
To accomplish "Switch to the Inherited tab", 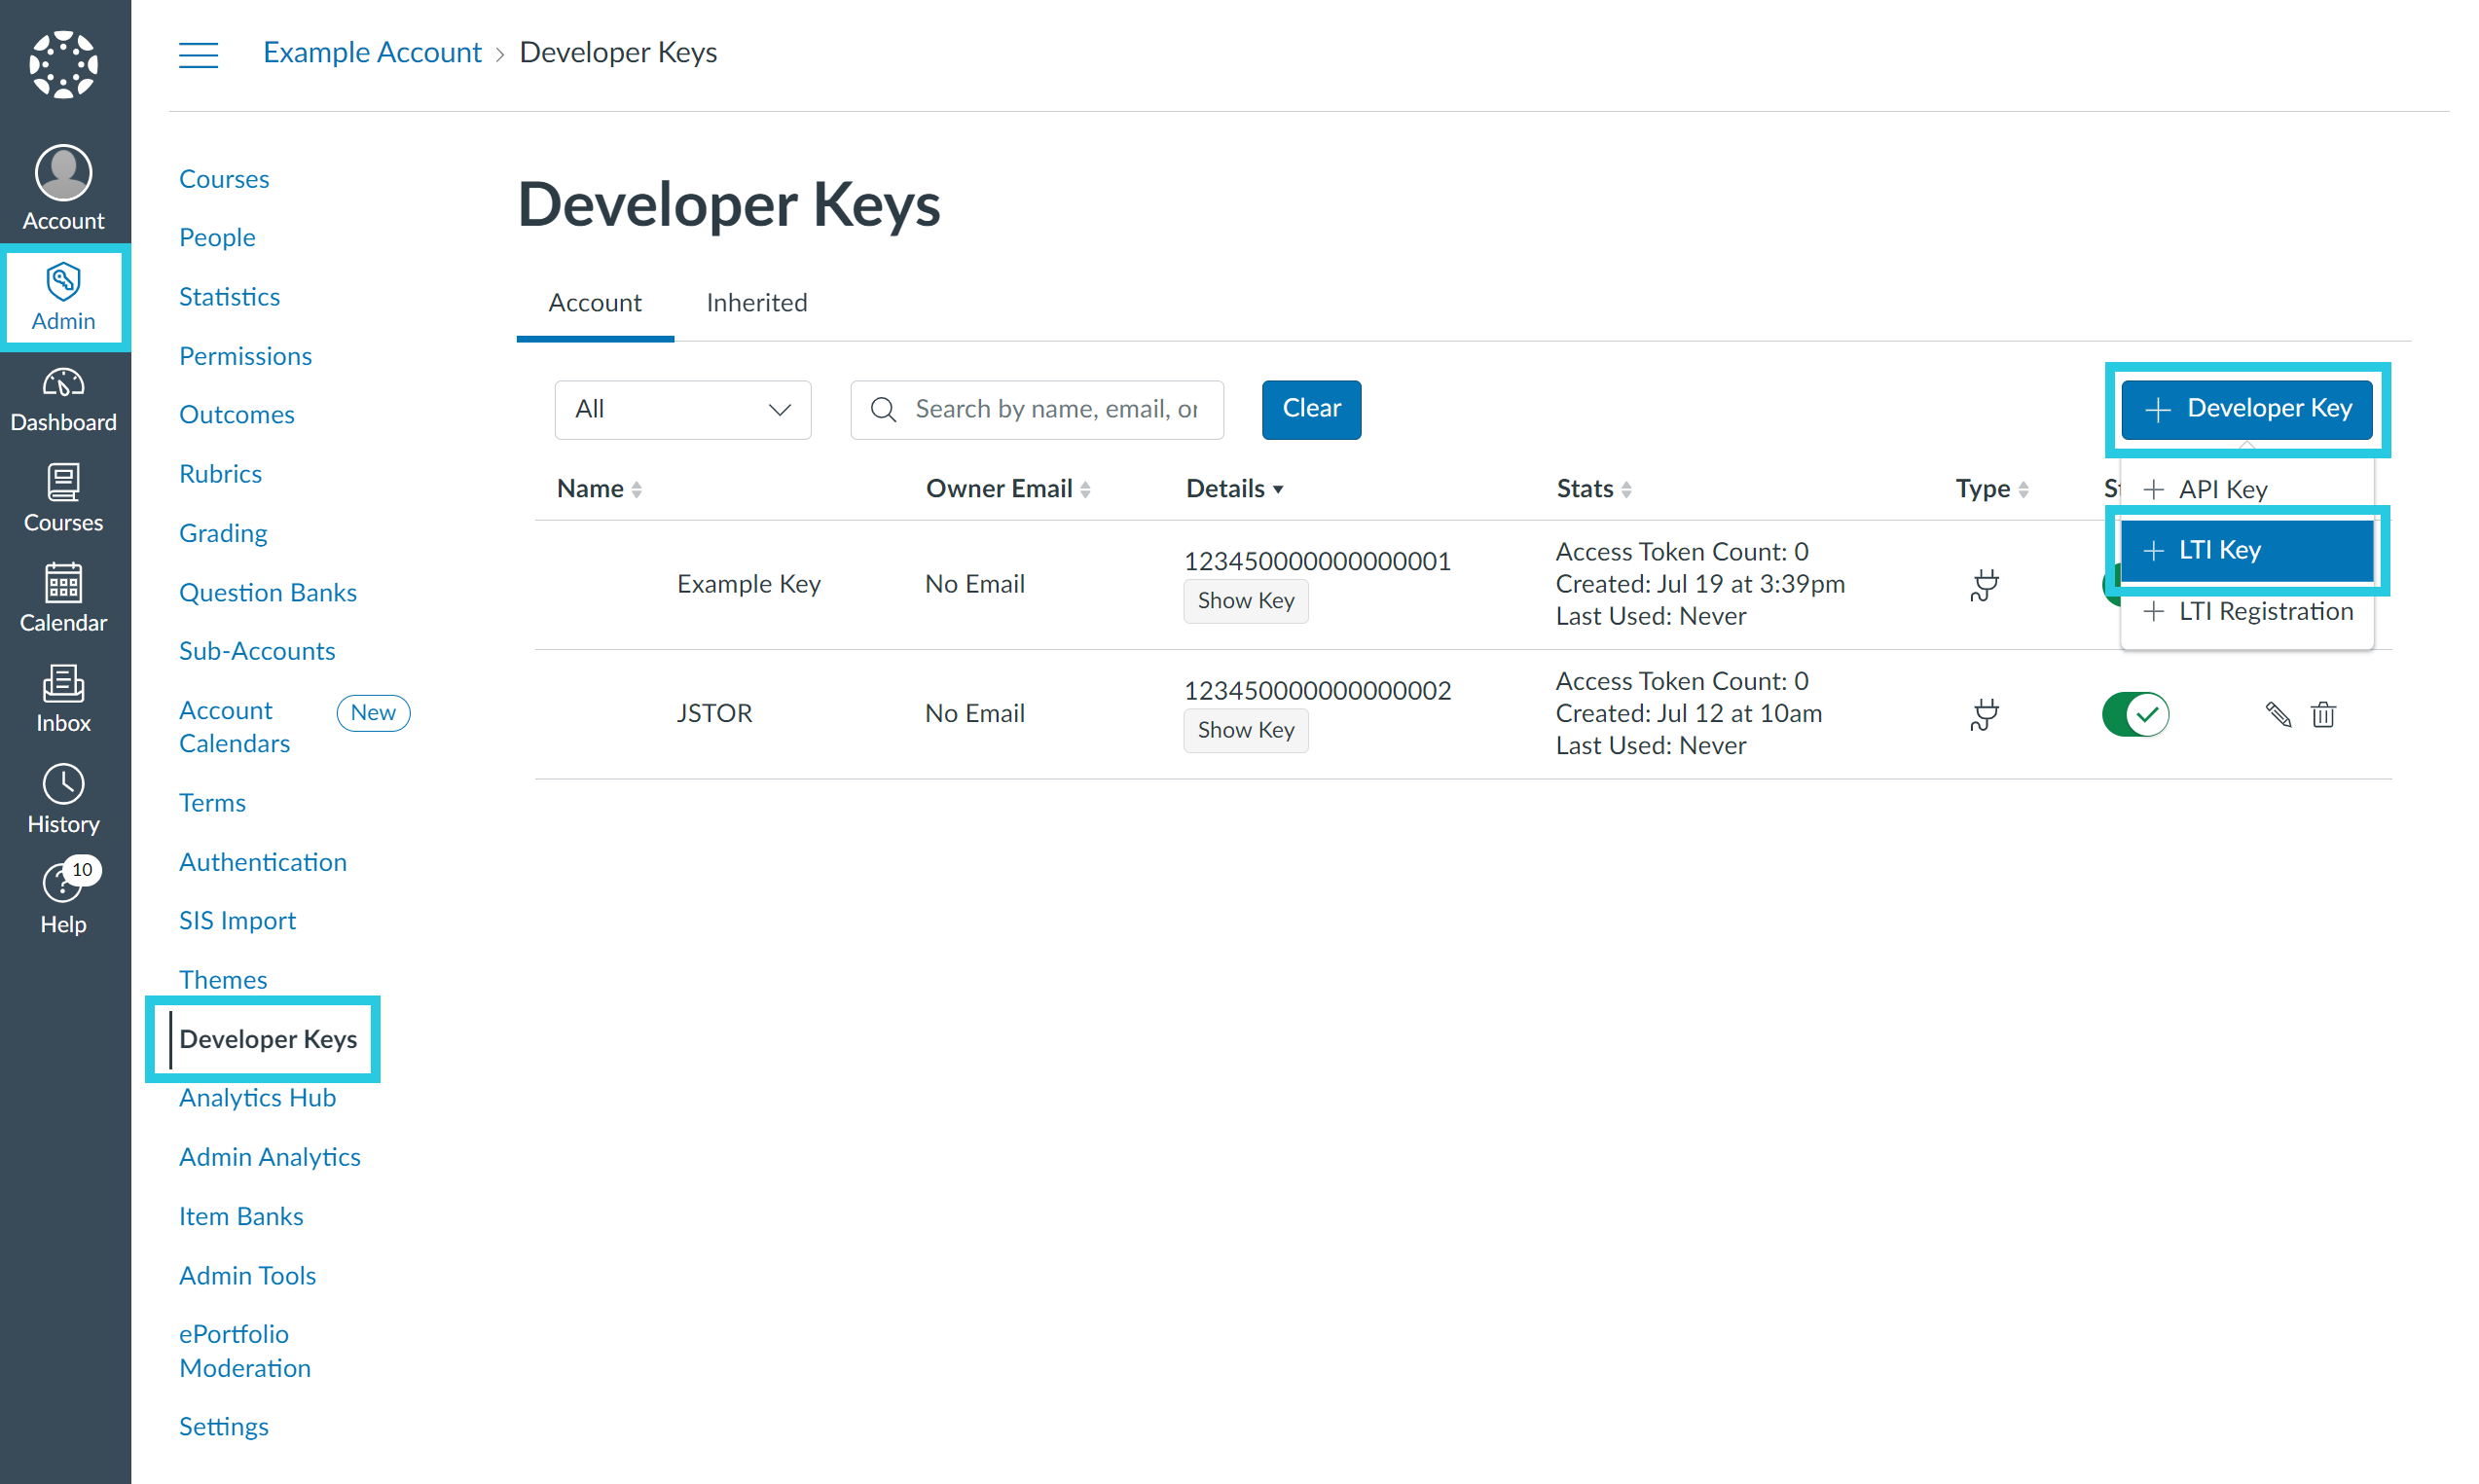I will pos(754,301).
